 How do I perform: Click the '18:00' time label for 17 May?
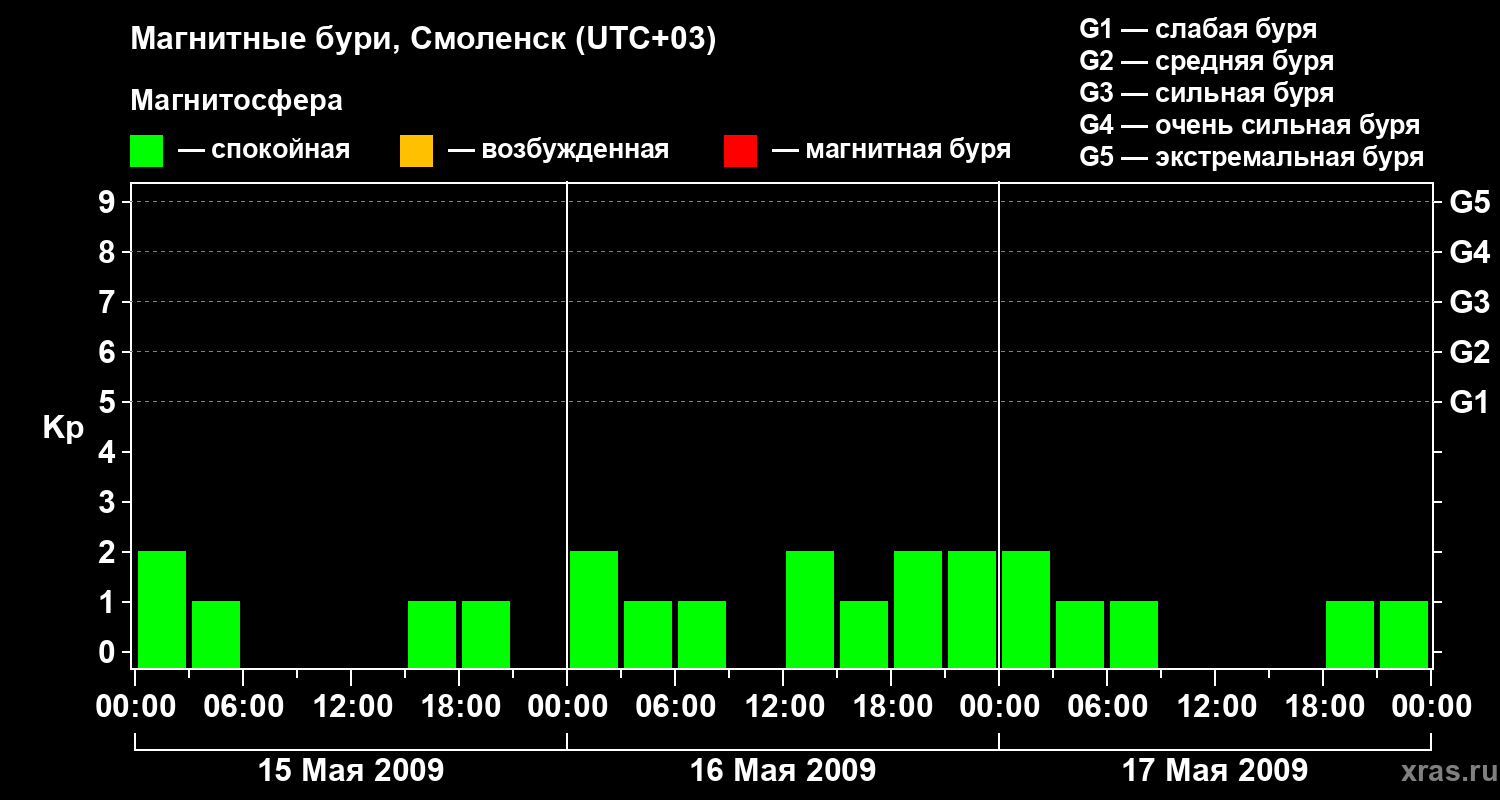point(1323,707)
